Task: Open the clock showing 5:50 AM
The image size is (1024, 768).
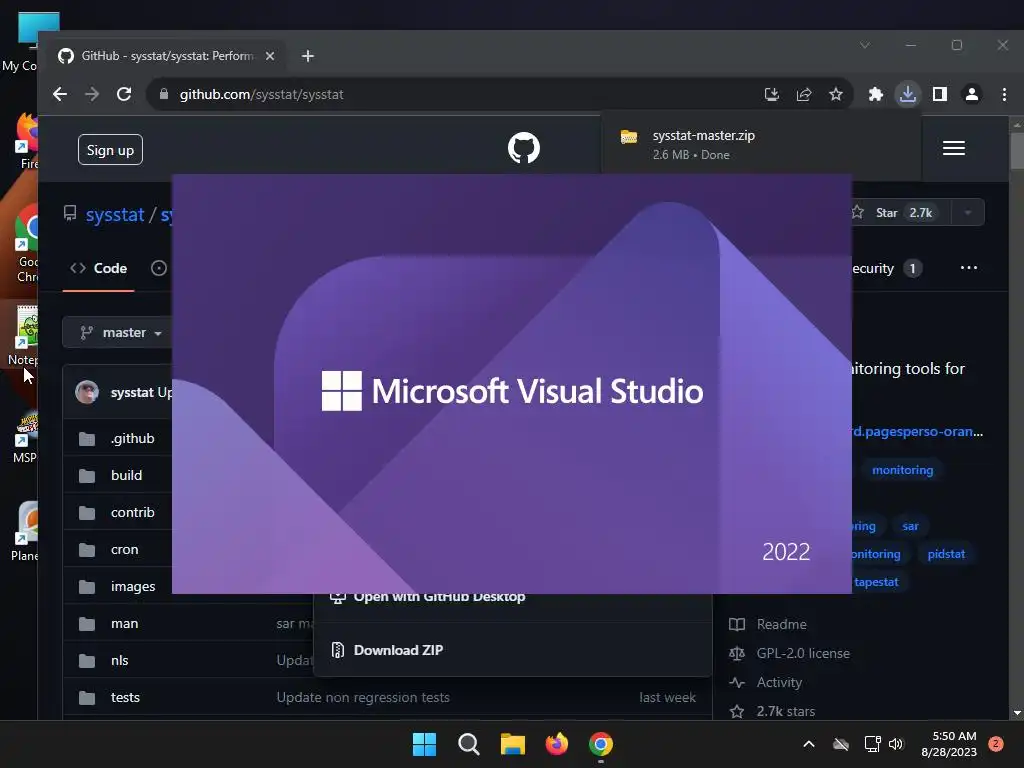Action: [x=949, y=744]
